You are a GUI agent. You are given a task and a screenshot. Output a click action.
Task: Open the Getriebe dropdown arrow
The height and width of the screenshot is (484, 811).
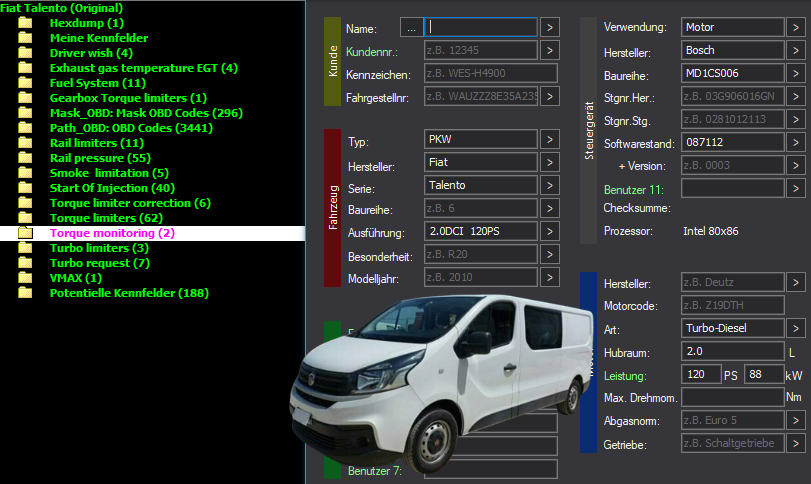click(796, 443)
